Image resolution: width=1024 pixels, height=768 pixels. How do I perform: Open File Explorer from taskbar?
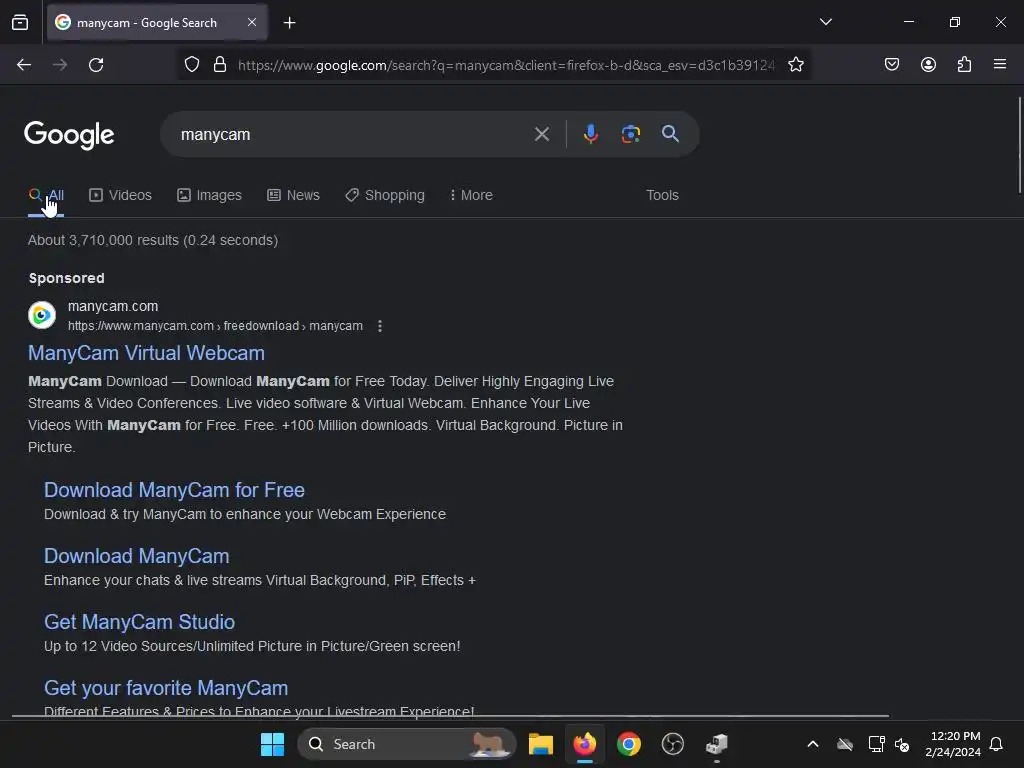pos(541,744)
